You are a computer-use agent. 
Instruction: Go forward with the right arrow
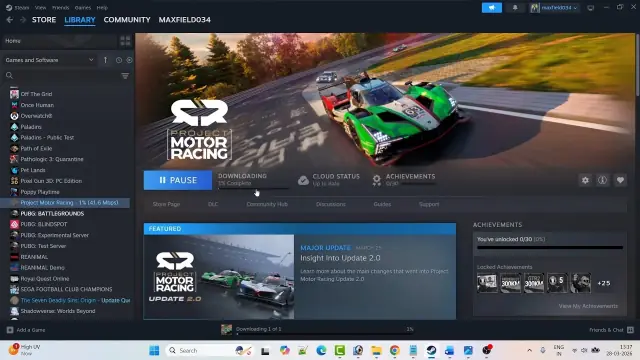pos(23,20)
